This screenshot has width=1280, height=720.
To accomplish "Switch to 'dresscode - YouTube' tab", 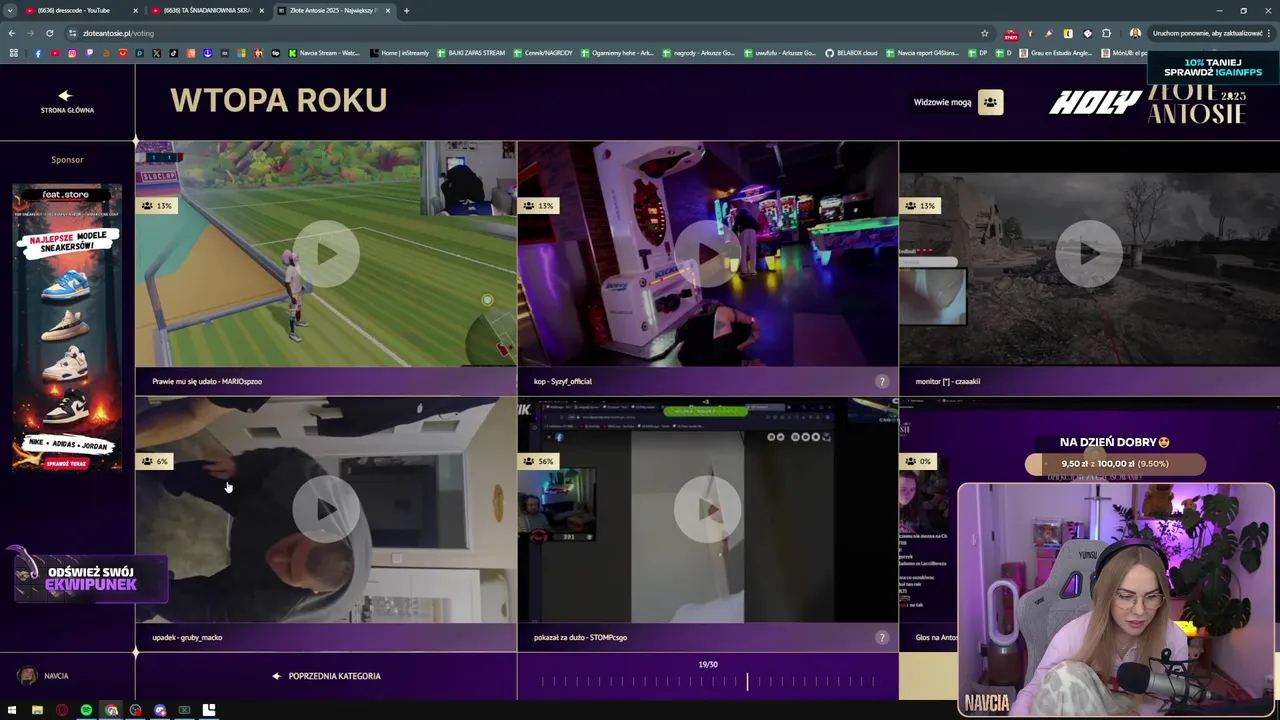I will tap(80, 10).
